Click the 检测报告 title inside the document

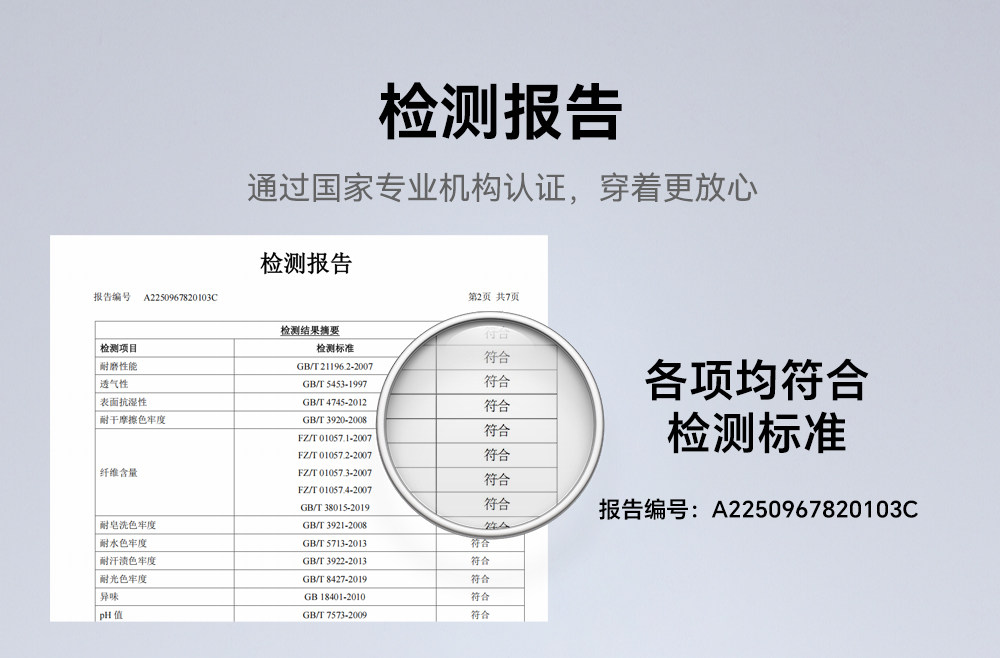coord(306,264)
